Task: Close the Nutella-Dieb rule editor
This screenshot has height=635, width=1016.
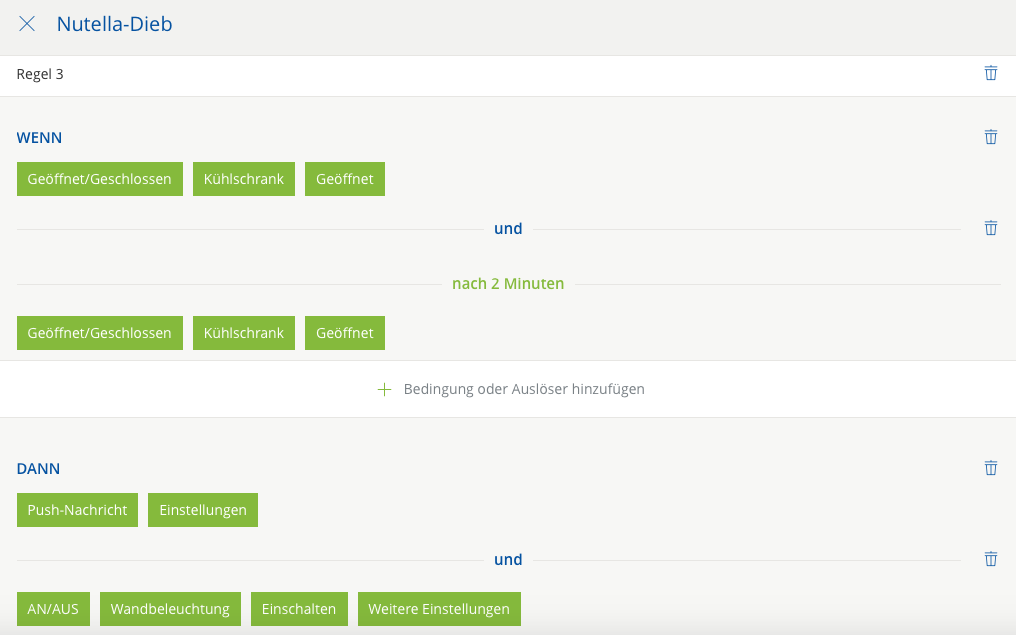Action: tap(27, 24)
